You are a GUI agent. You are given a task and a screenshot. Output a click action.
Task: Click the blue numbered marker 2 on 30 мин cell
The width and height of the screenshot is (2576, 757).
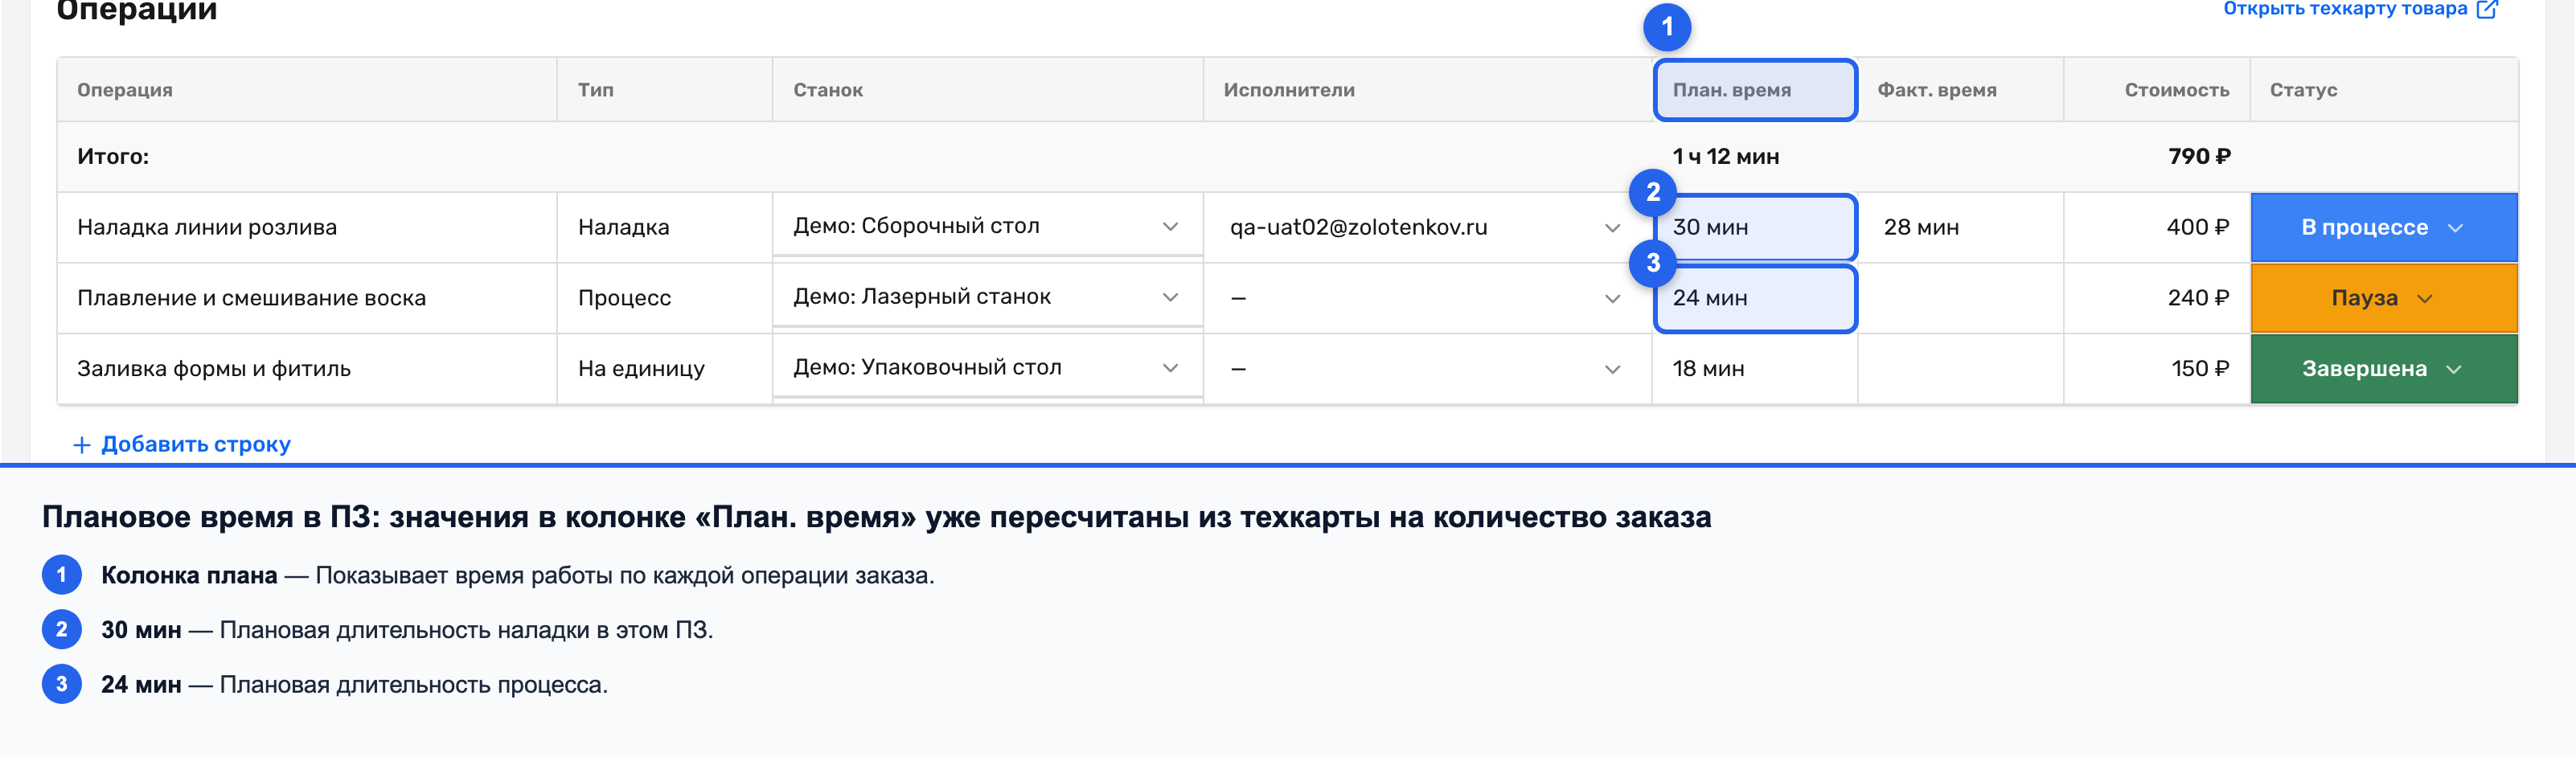pyautogui.click(x=1652, y=192)
